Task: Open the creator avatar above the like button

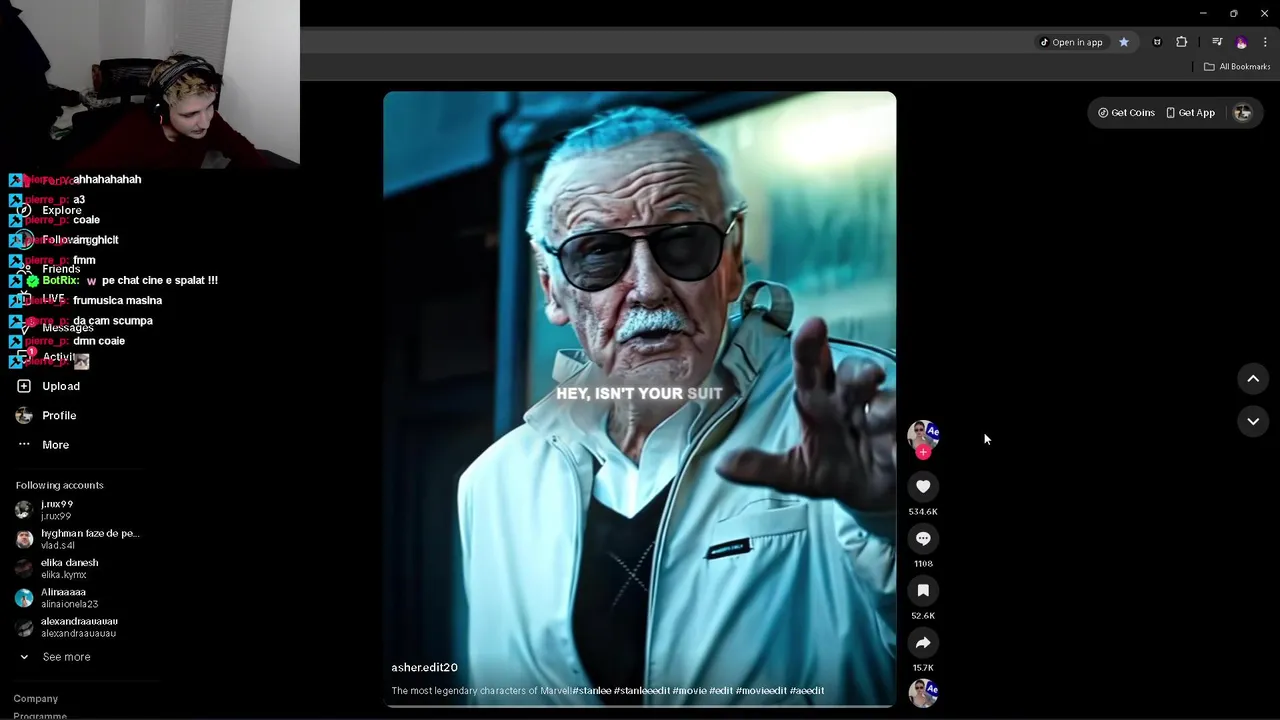Action: click(923, 435)
